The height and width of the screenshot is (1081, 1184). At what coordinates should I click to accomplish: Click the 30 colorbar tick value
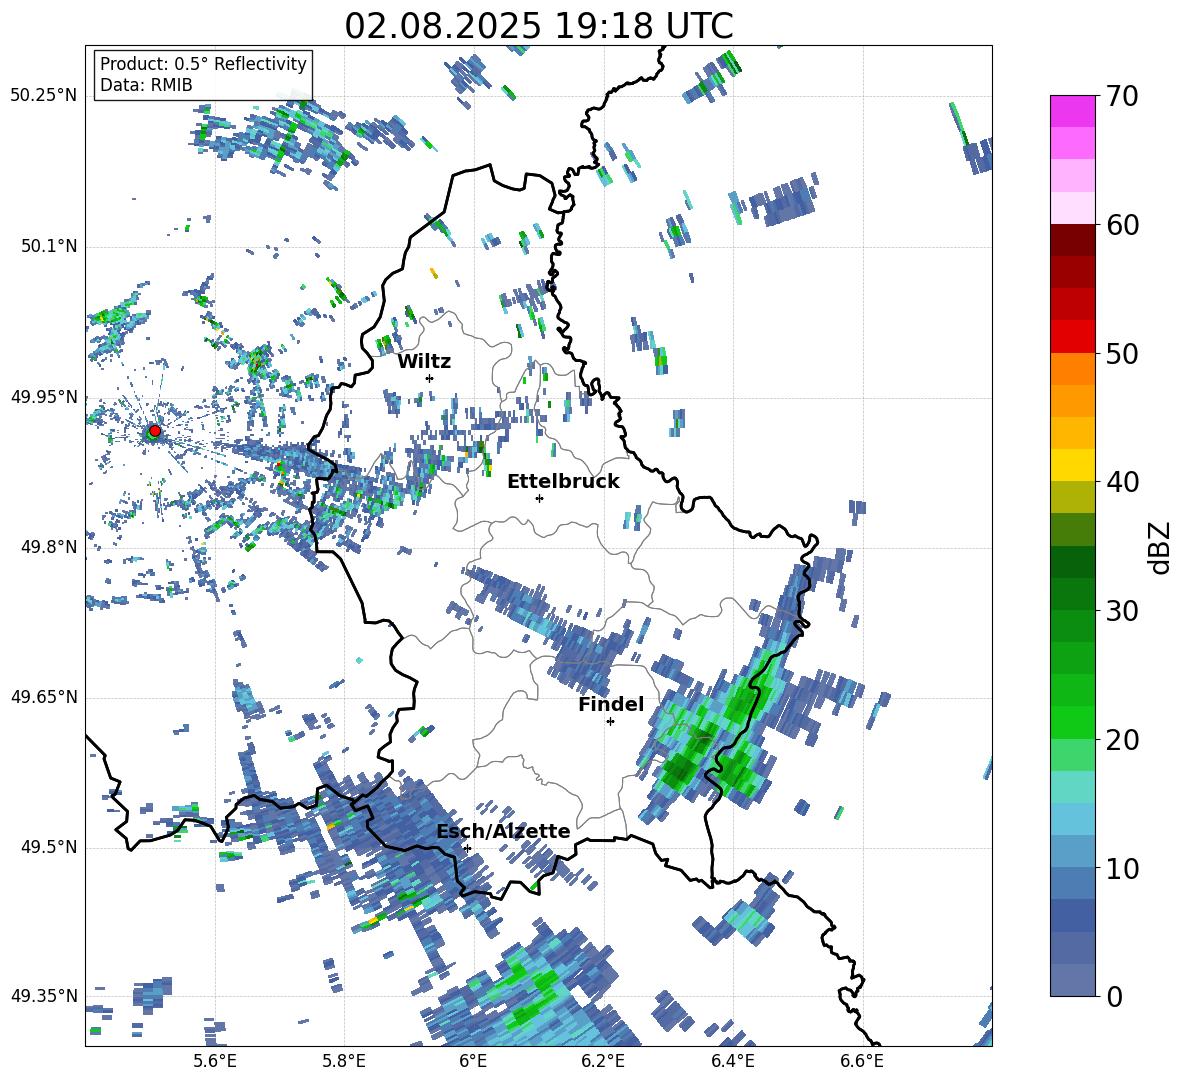[x=1122, y=611]
